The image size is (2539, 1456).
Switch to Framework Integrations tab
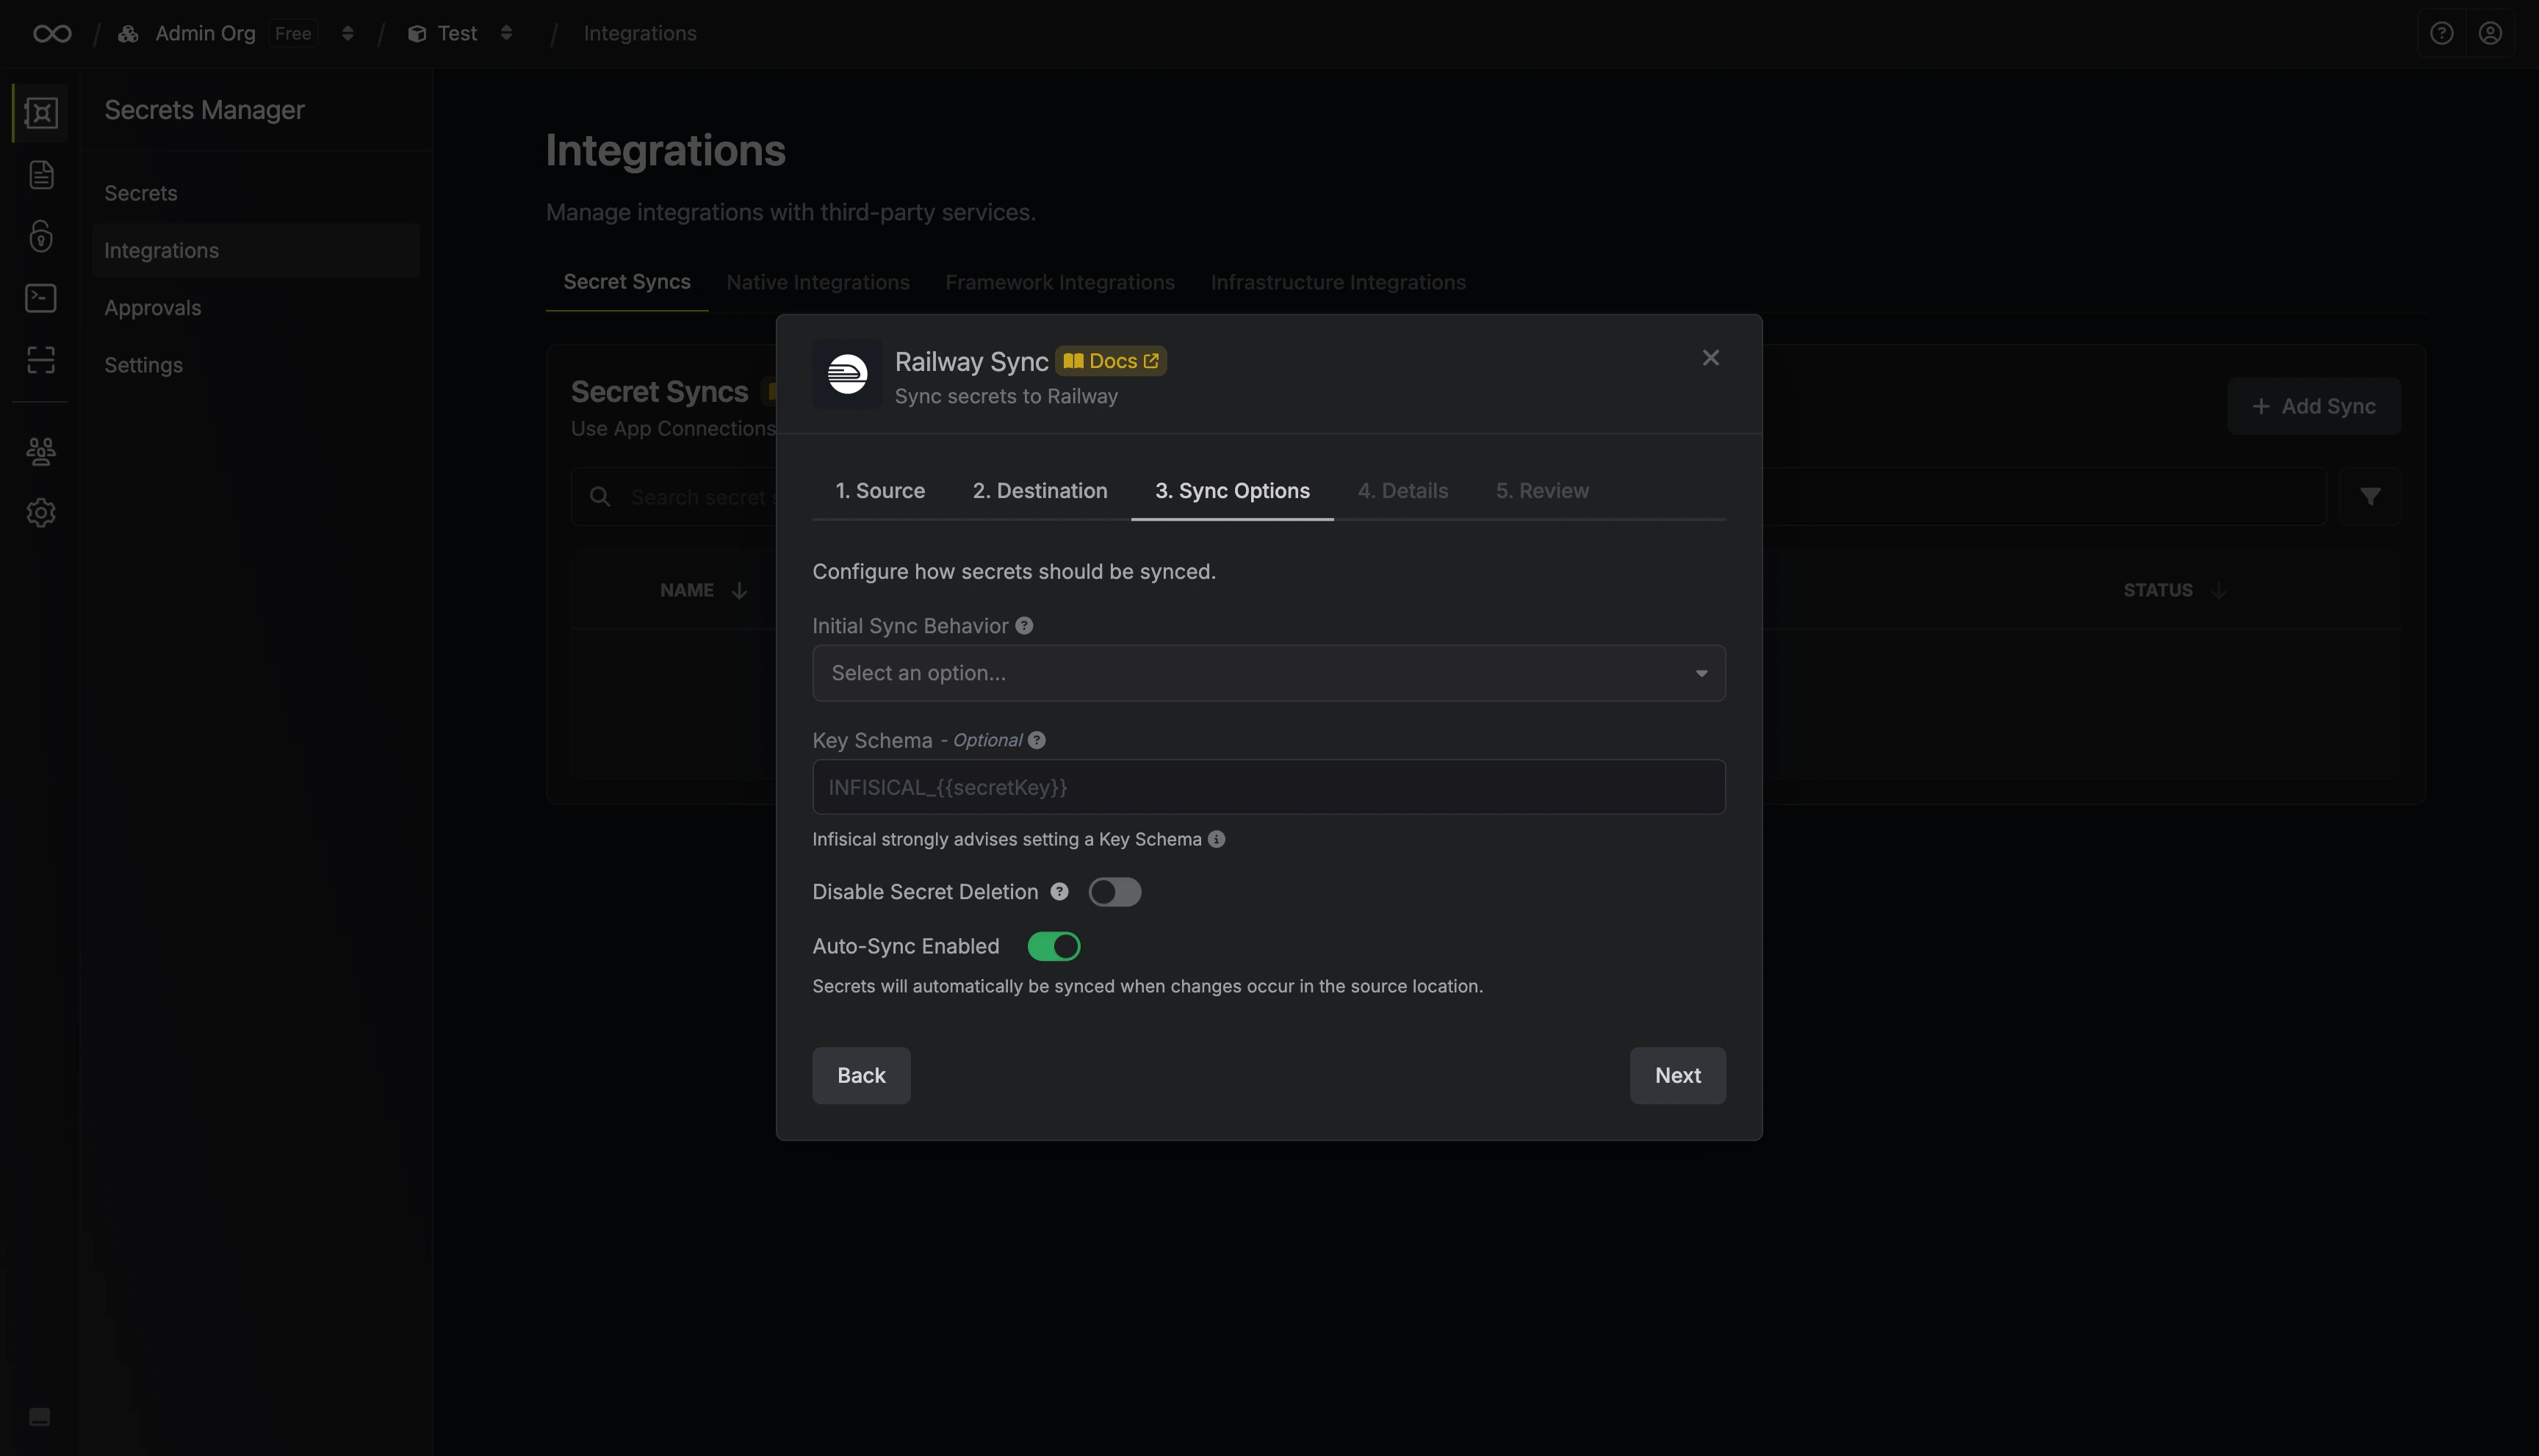point(1060,283)
